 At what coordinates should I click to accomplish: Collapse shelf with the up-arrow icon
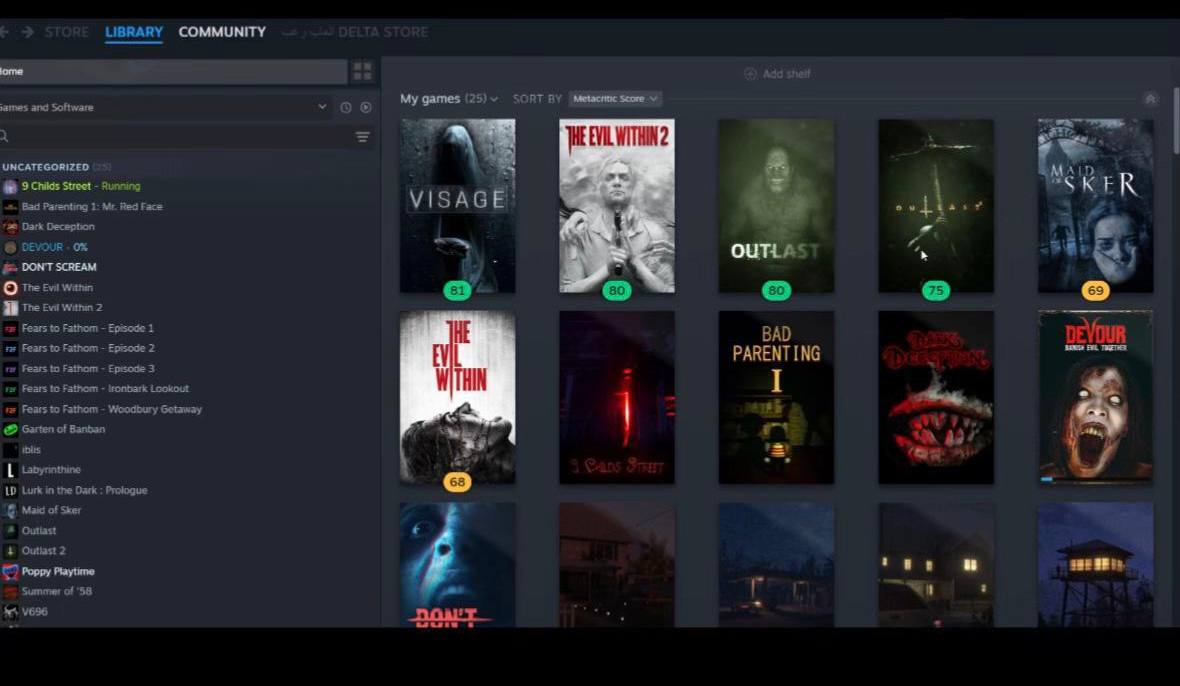[1150, 99]
